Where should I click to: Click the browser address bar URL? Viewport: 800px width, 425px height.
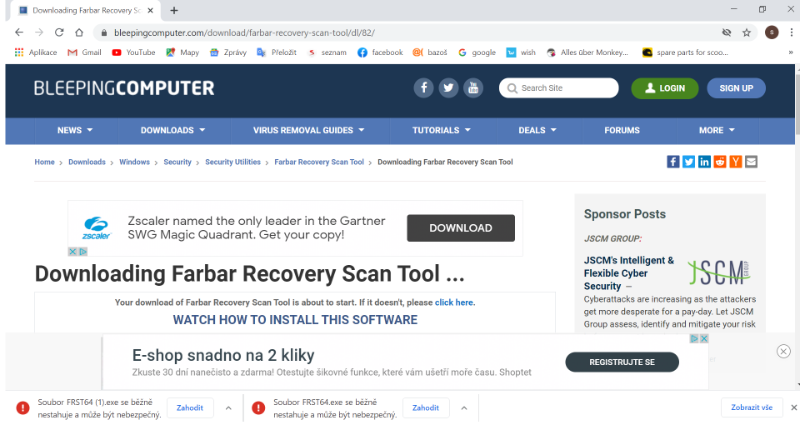(x=244, y=33)
